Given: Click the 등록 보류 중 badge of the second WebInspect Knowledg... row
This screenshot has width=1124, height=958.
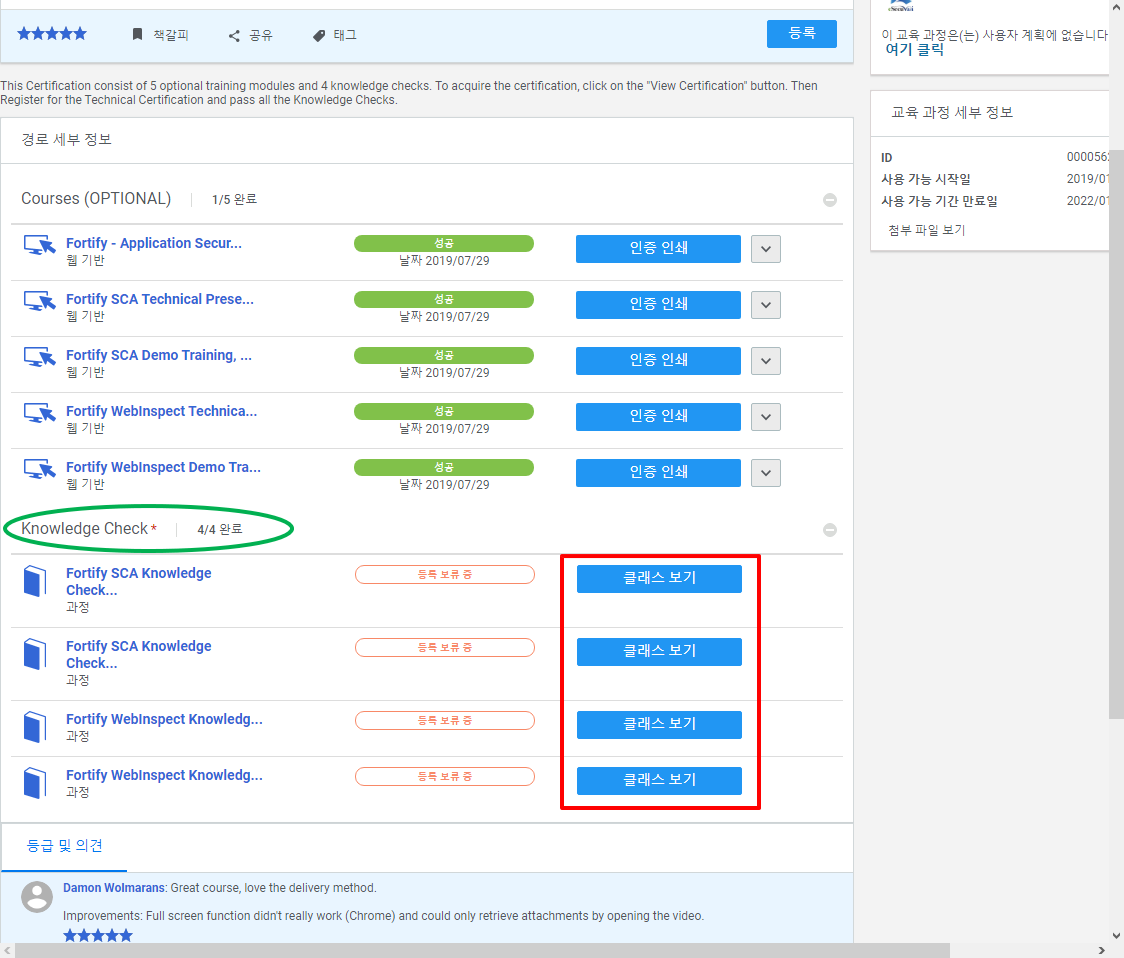Looking at the screenshot, I should click(x=444, y=777).
